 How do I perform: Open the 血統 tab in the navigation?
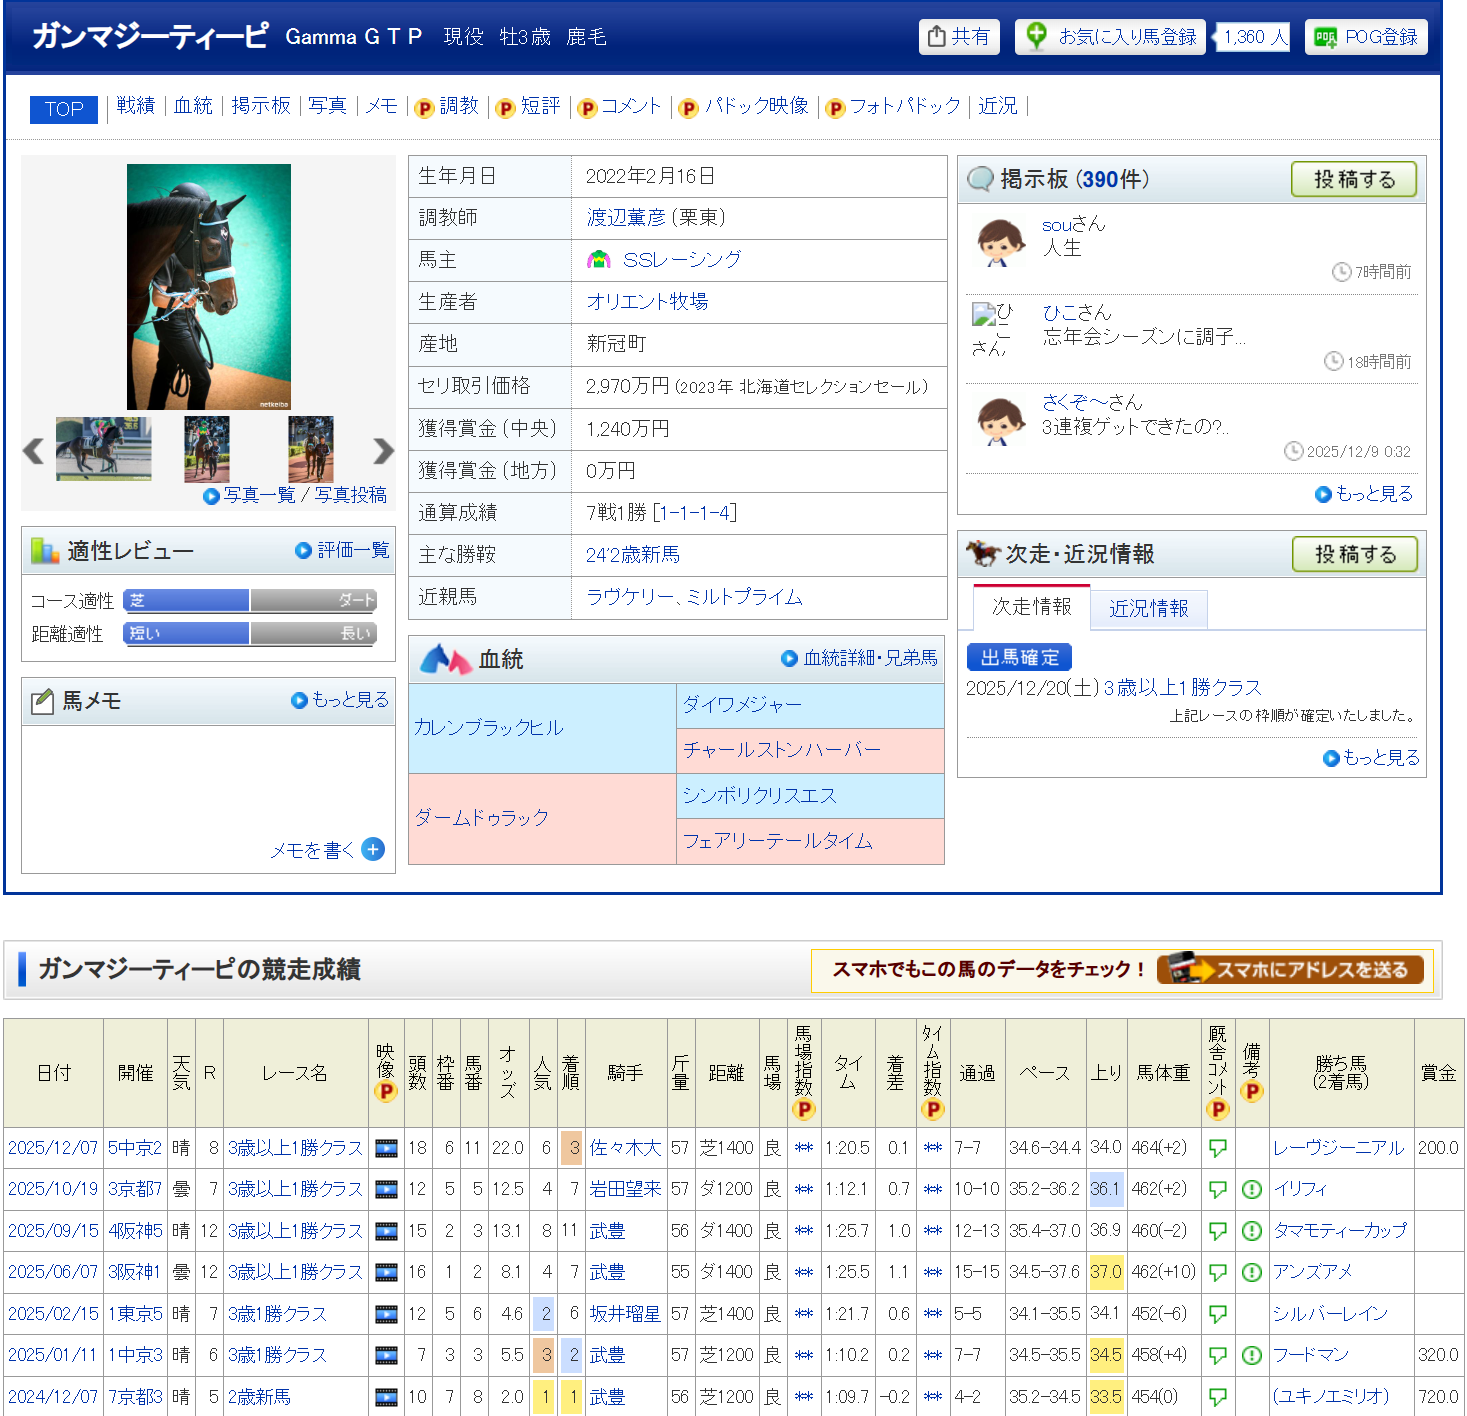[193, 106]
